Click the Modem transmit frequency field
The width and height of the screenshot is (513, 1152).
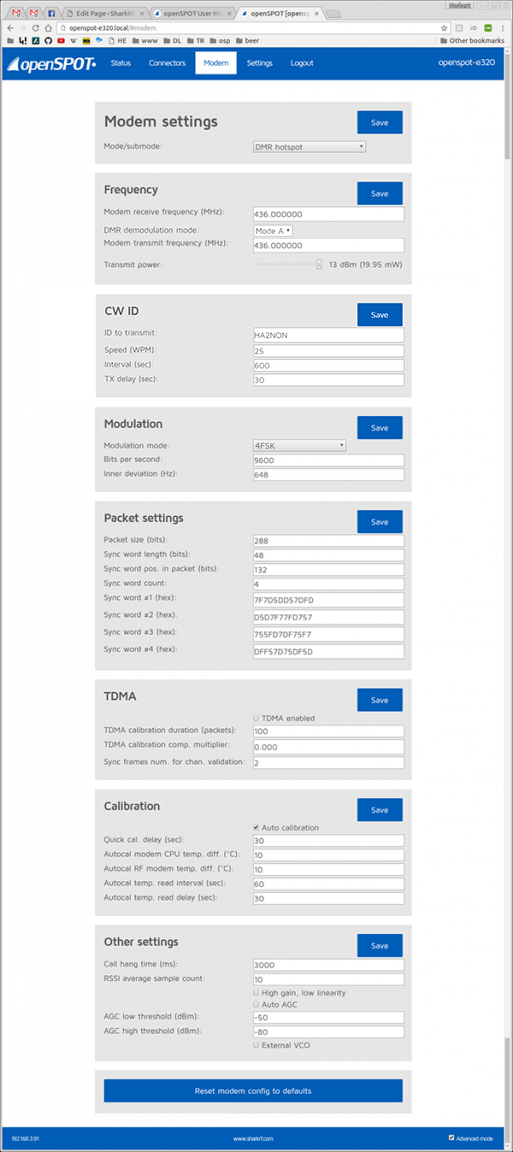tap(329, 245)
